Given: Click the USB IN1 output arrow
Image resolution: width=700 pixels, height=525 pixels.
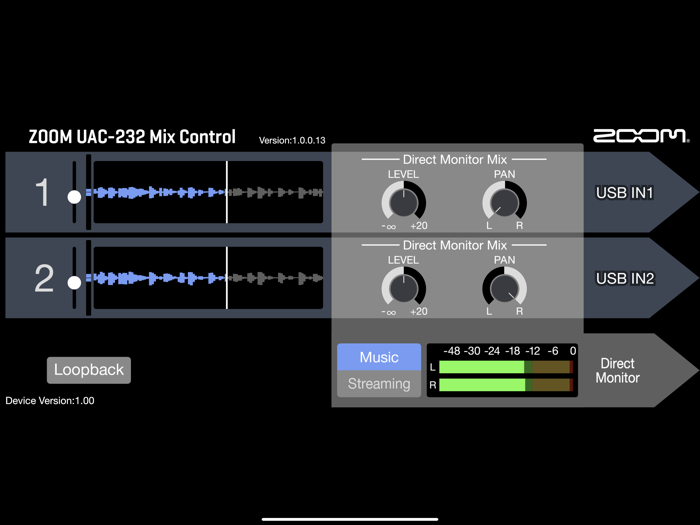Looking at the screenshot, I should 641,192.
